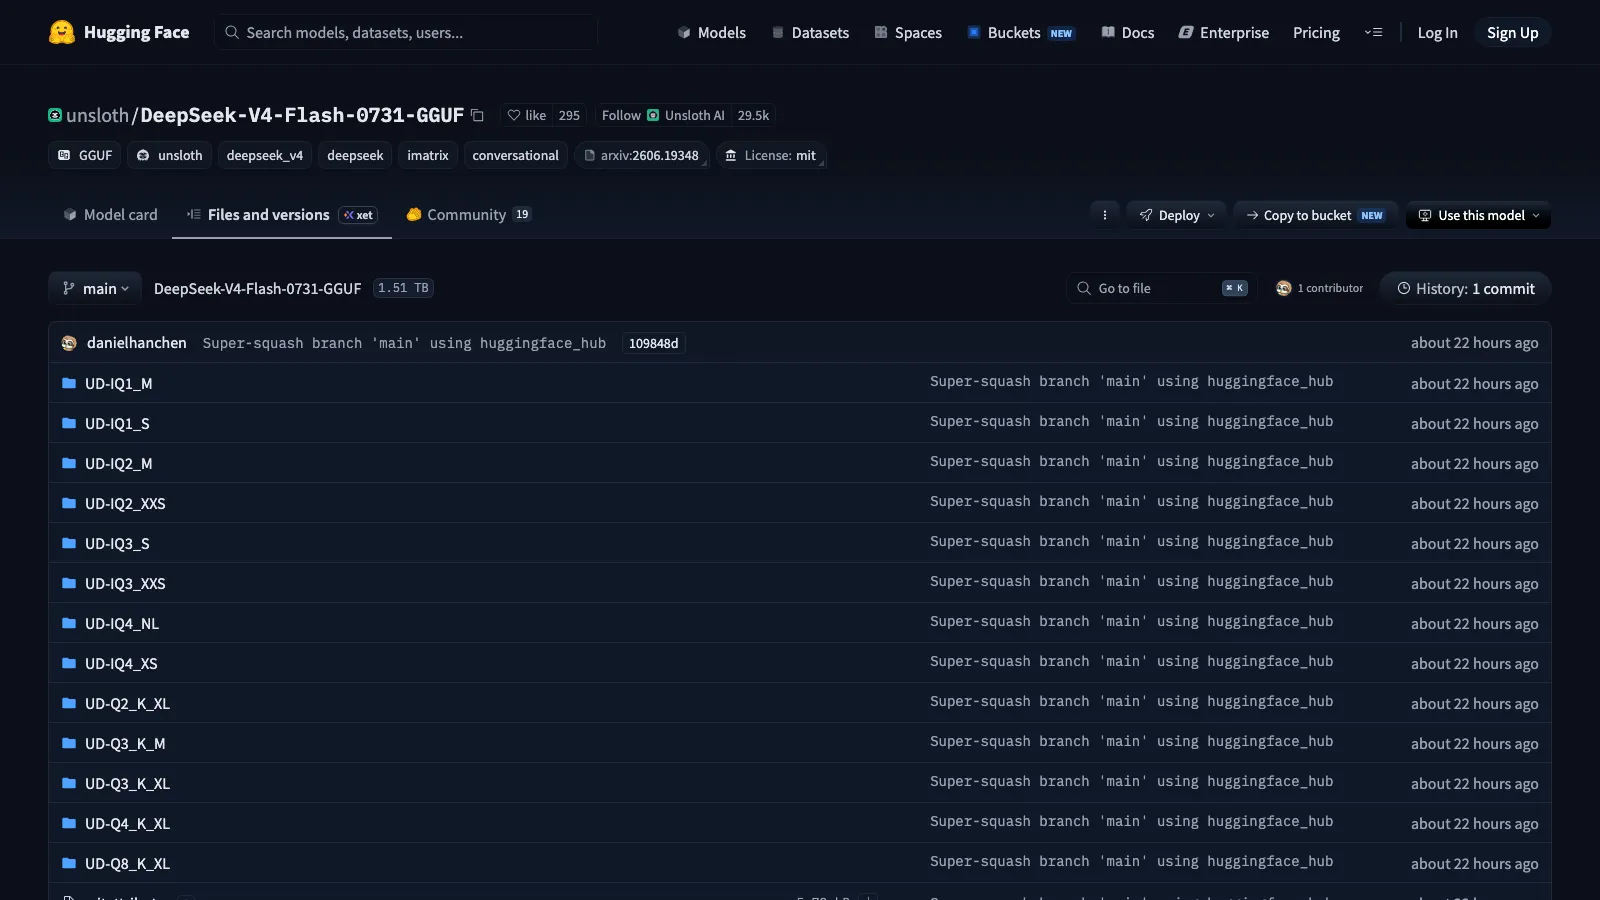Follow Unsloth AI
1600x900 pixels.
pos(663,115)
